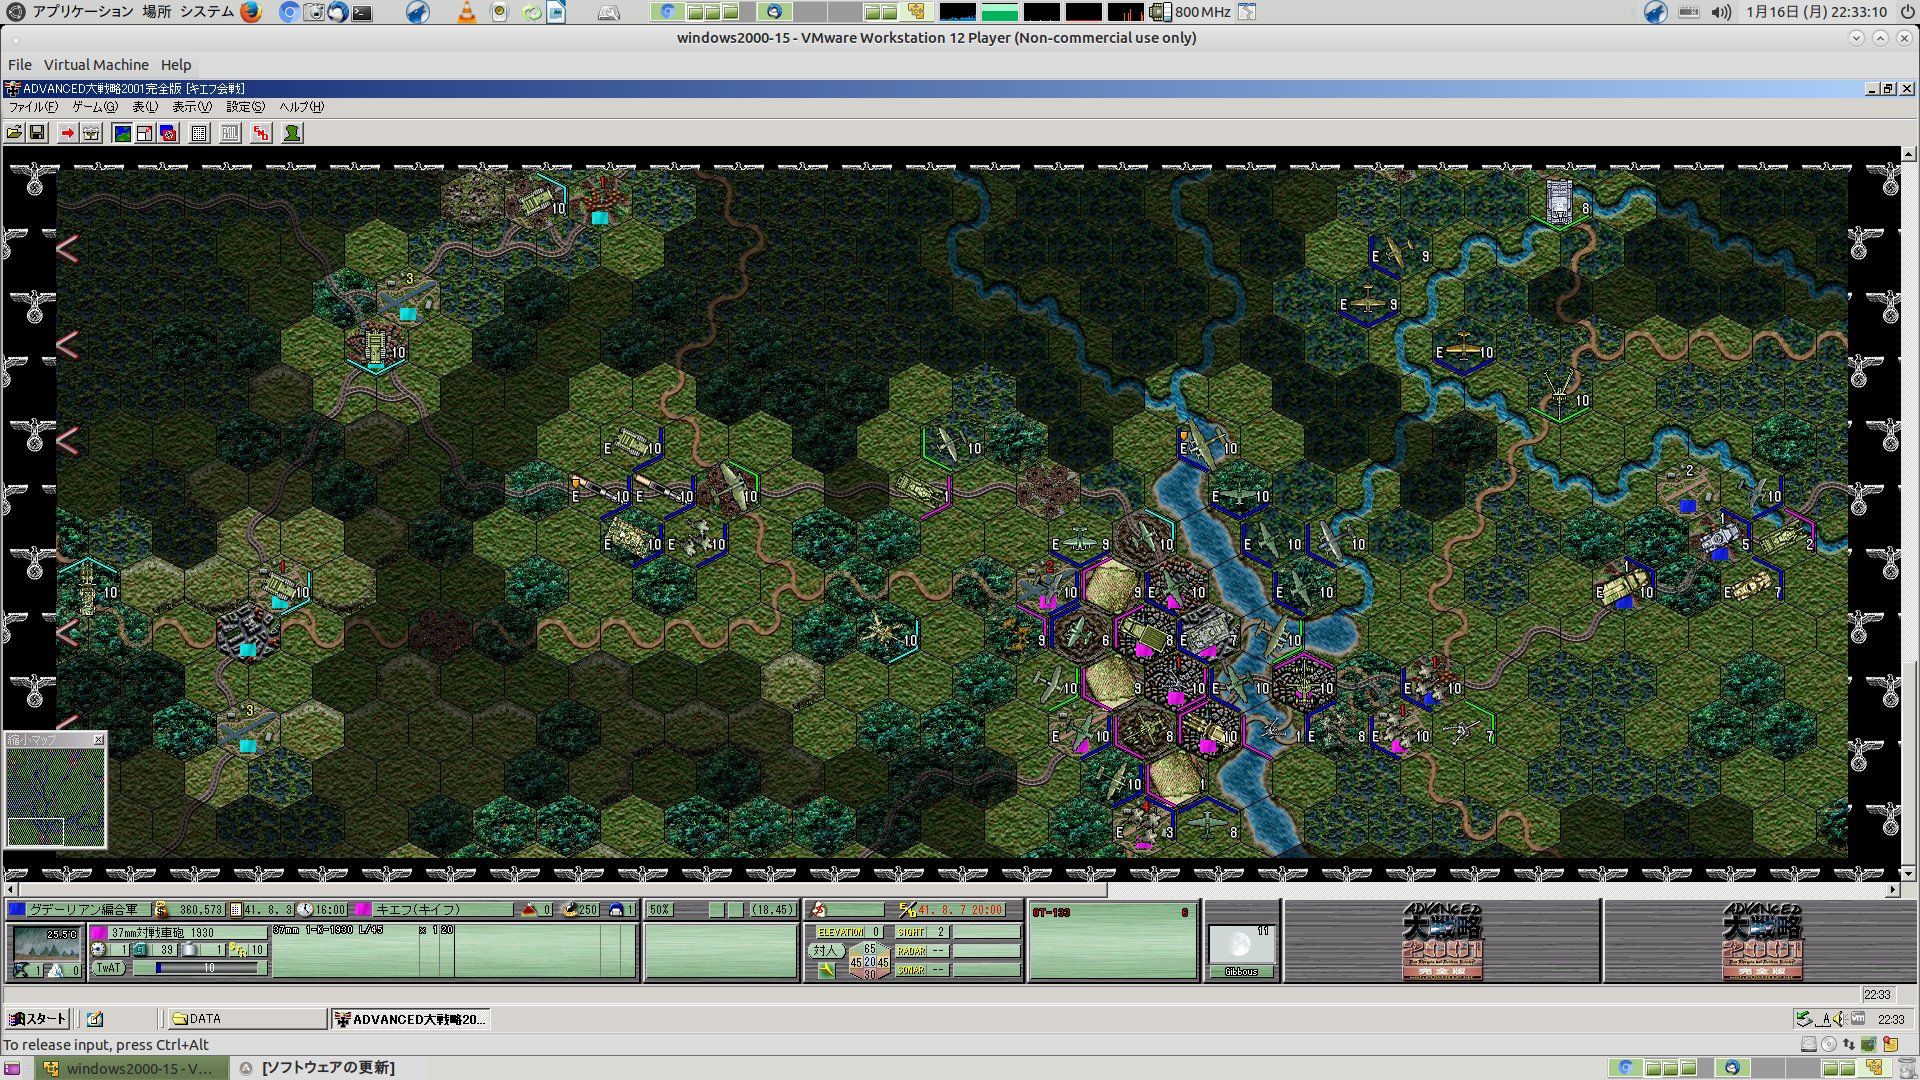The height and width of the screenshot is (1080, 1920).
Task: Click the ソフトウェアの更新 host taskbar button
Action: pos(320,1068)
